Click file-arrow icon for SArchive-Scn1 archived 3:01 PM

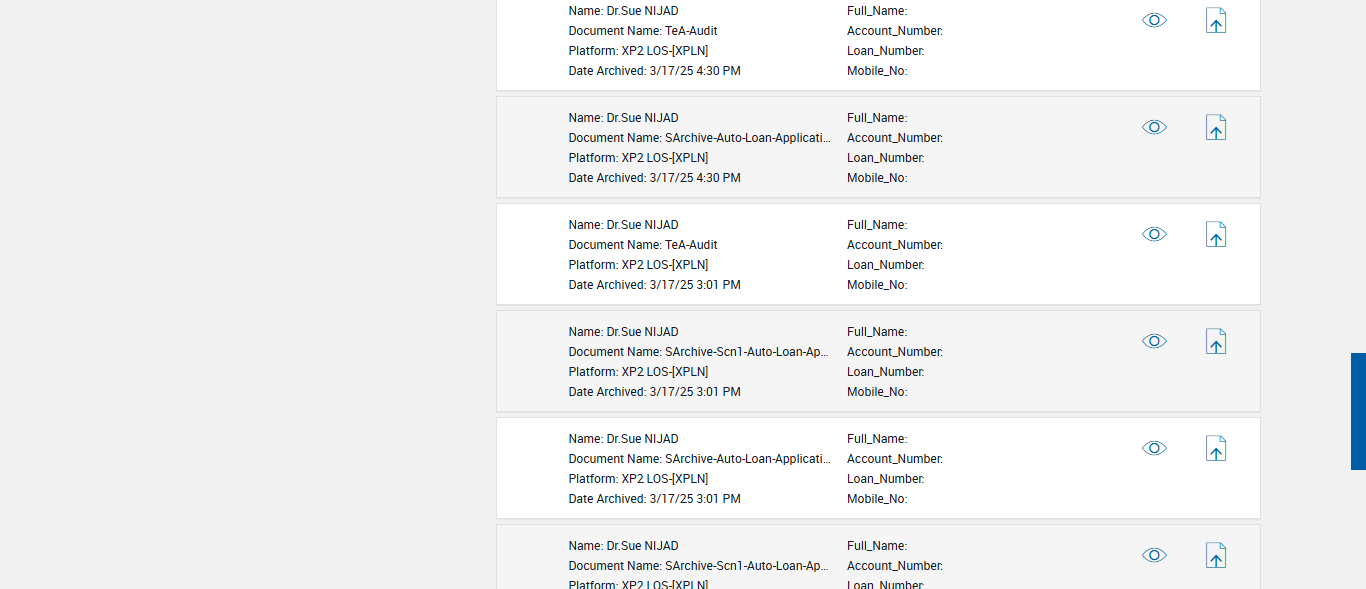(1215, 342)
